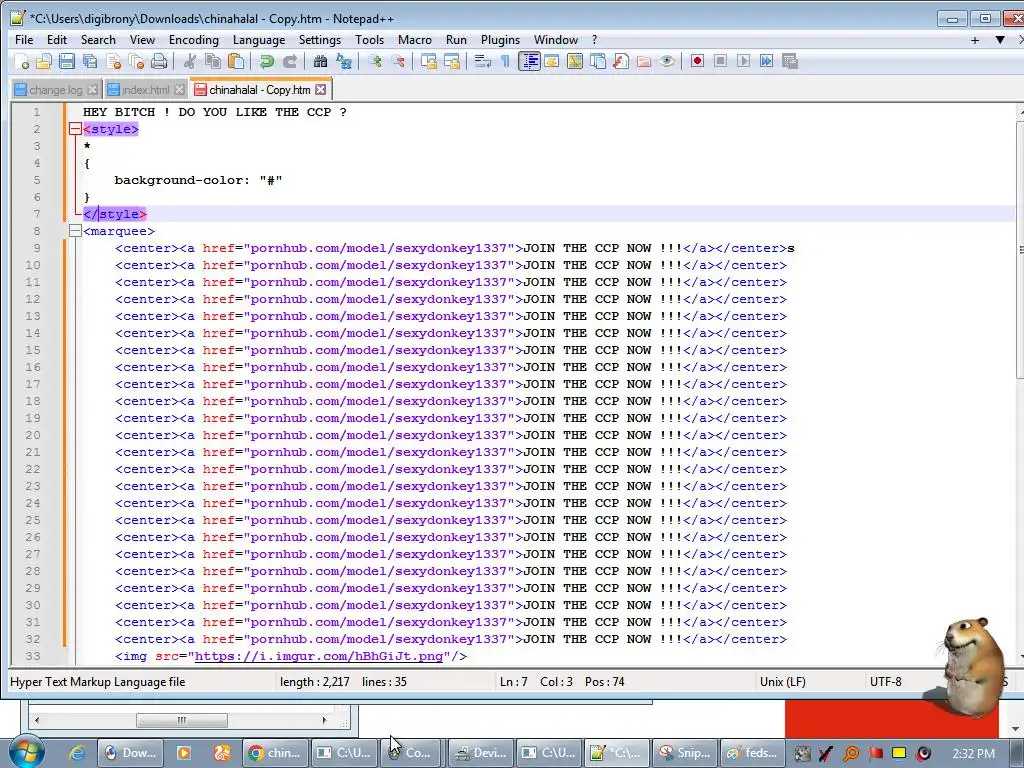Click the New file toolbar icon
The width and height of the screenshot is (1024, 768).
(22, 61)
